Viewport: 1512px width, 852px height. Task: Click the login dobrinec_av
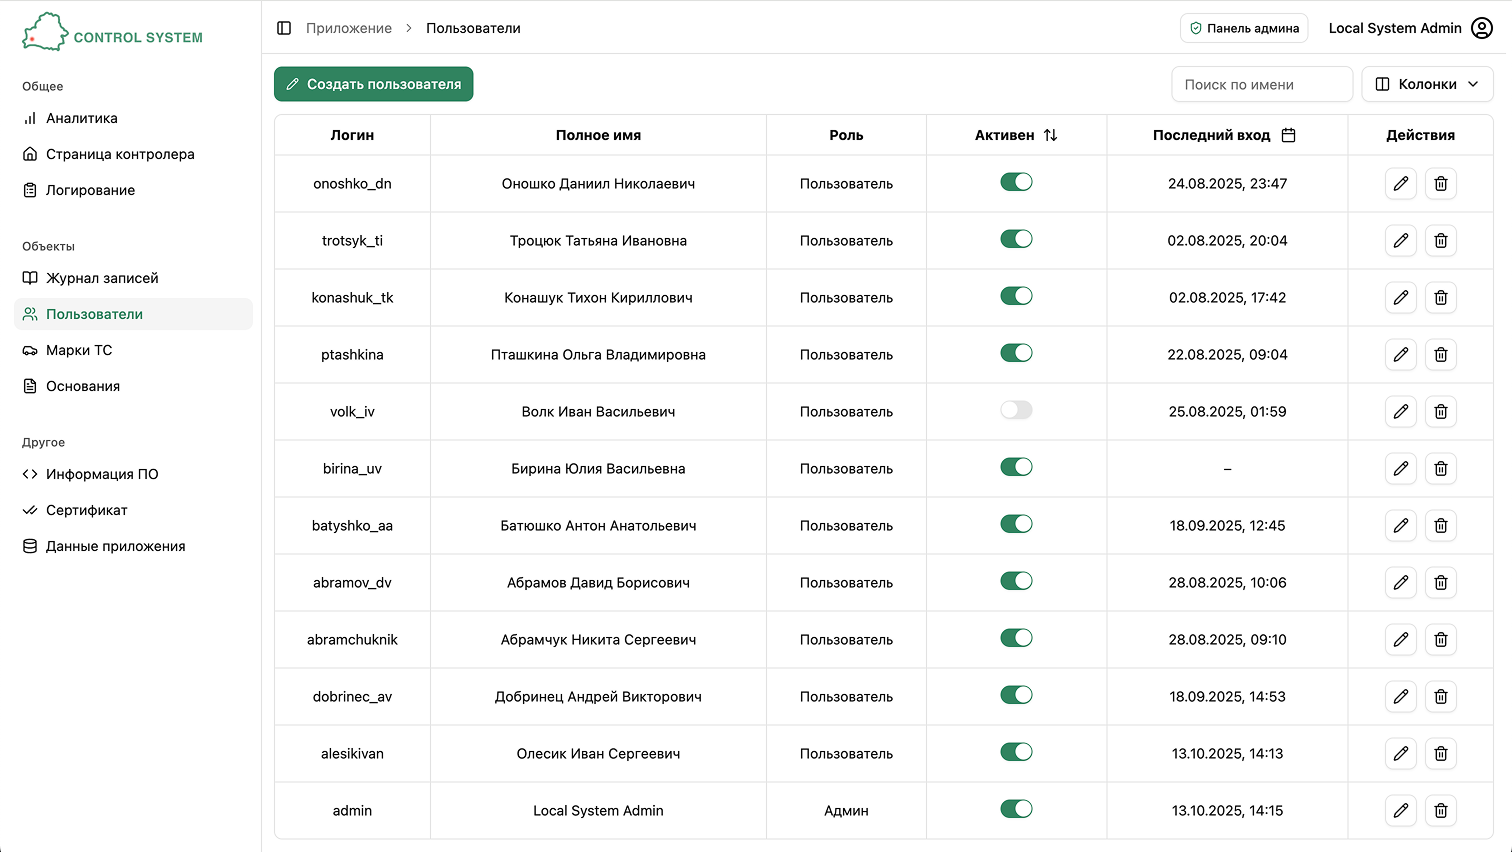352,697
